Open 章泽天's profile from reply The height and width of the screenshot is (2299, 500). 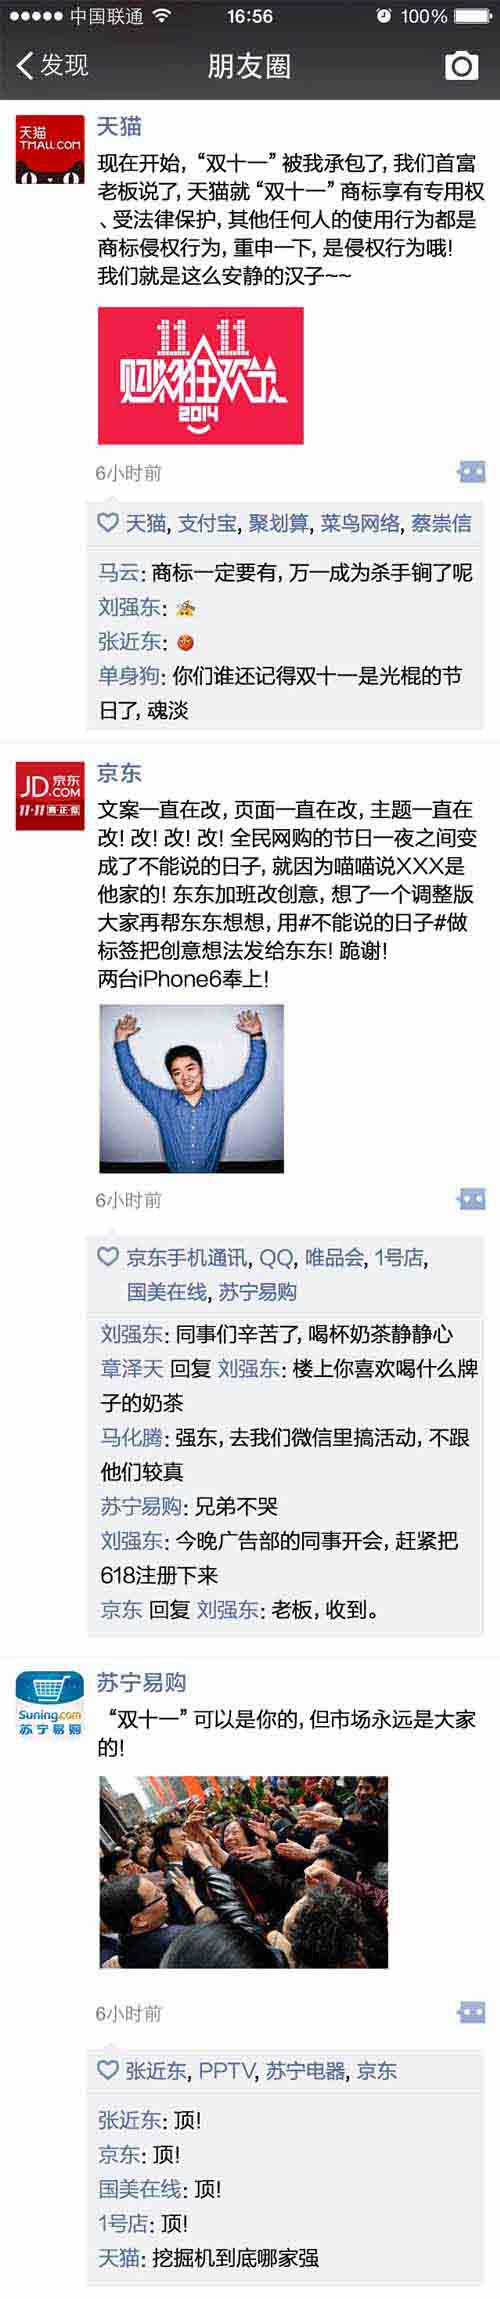coord(131,1369)
